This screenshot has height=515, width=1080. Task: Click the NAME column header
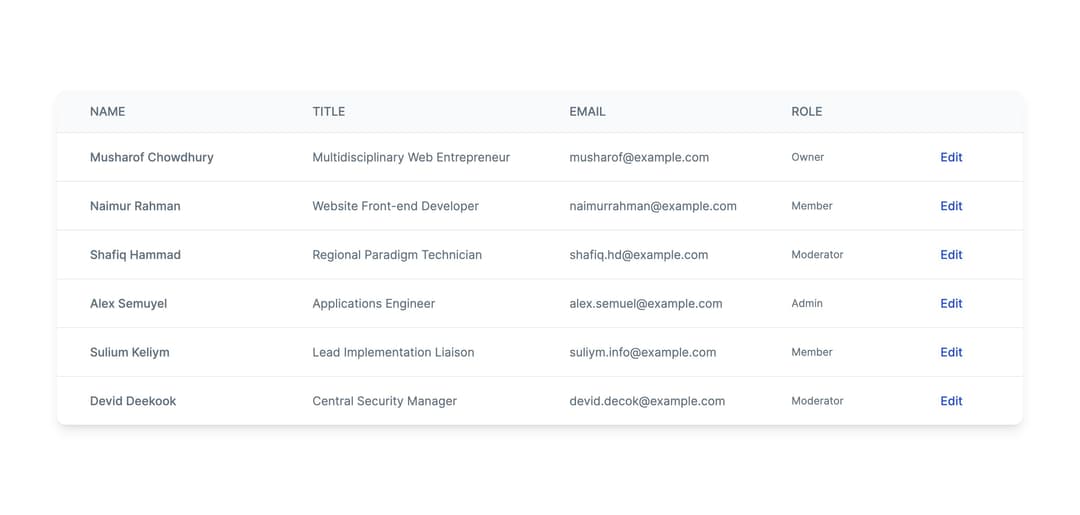pyautogui.click(x=107, y=112)
